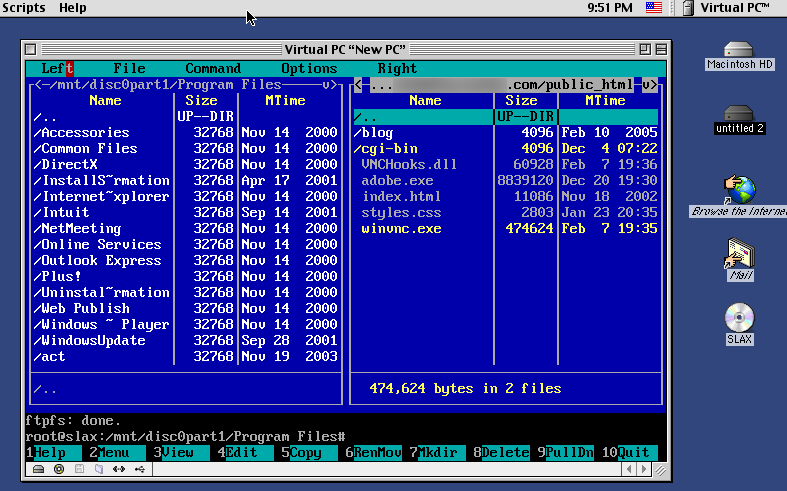
Task: Click the hard disk status icon
Action: [x=39, y=468]
